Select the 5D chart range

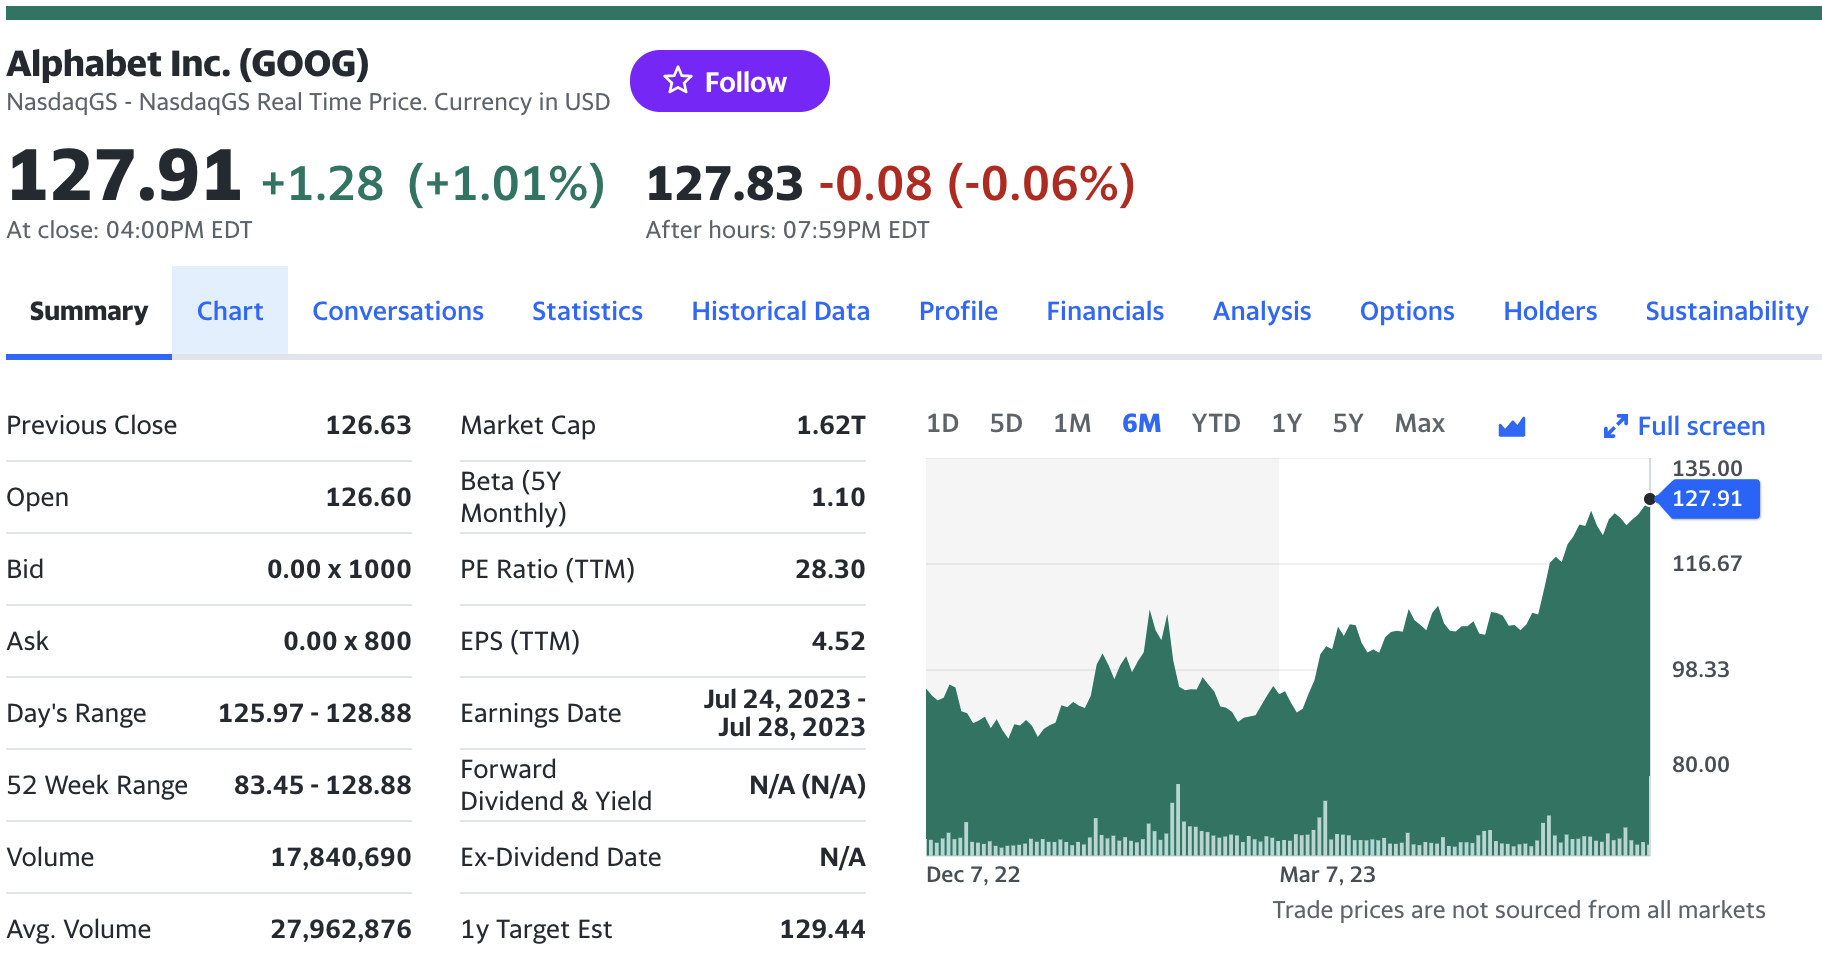coord(1006,423)
